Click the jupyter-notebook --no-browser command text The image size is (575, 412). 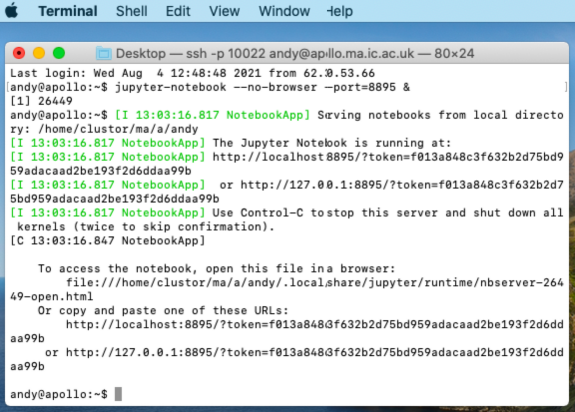[262, 87]
